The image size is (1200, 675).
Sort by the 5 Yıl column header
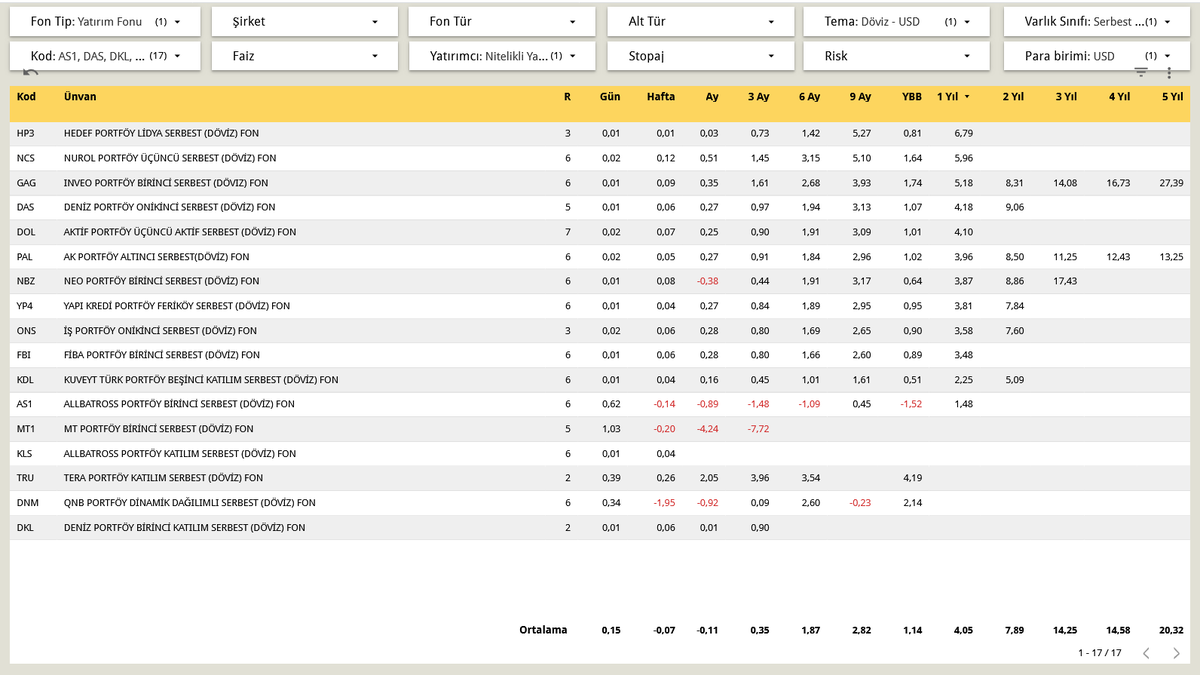point(1172,97)
